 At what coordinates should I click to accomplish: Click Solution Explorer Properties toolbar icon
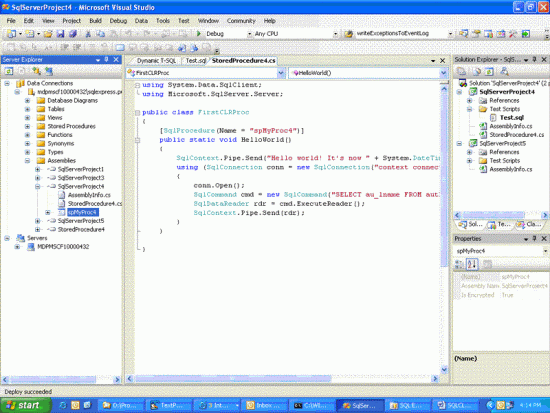pos(461,72)
